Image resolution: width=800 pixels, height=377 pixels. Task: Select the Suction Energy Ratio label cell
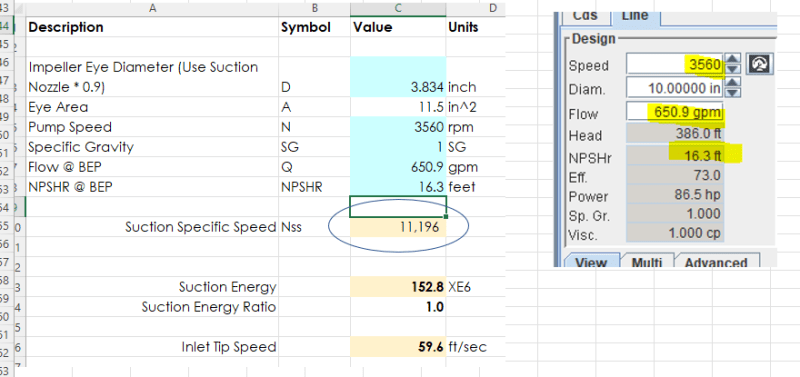coord(152,307)
